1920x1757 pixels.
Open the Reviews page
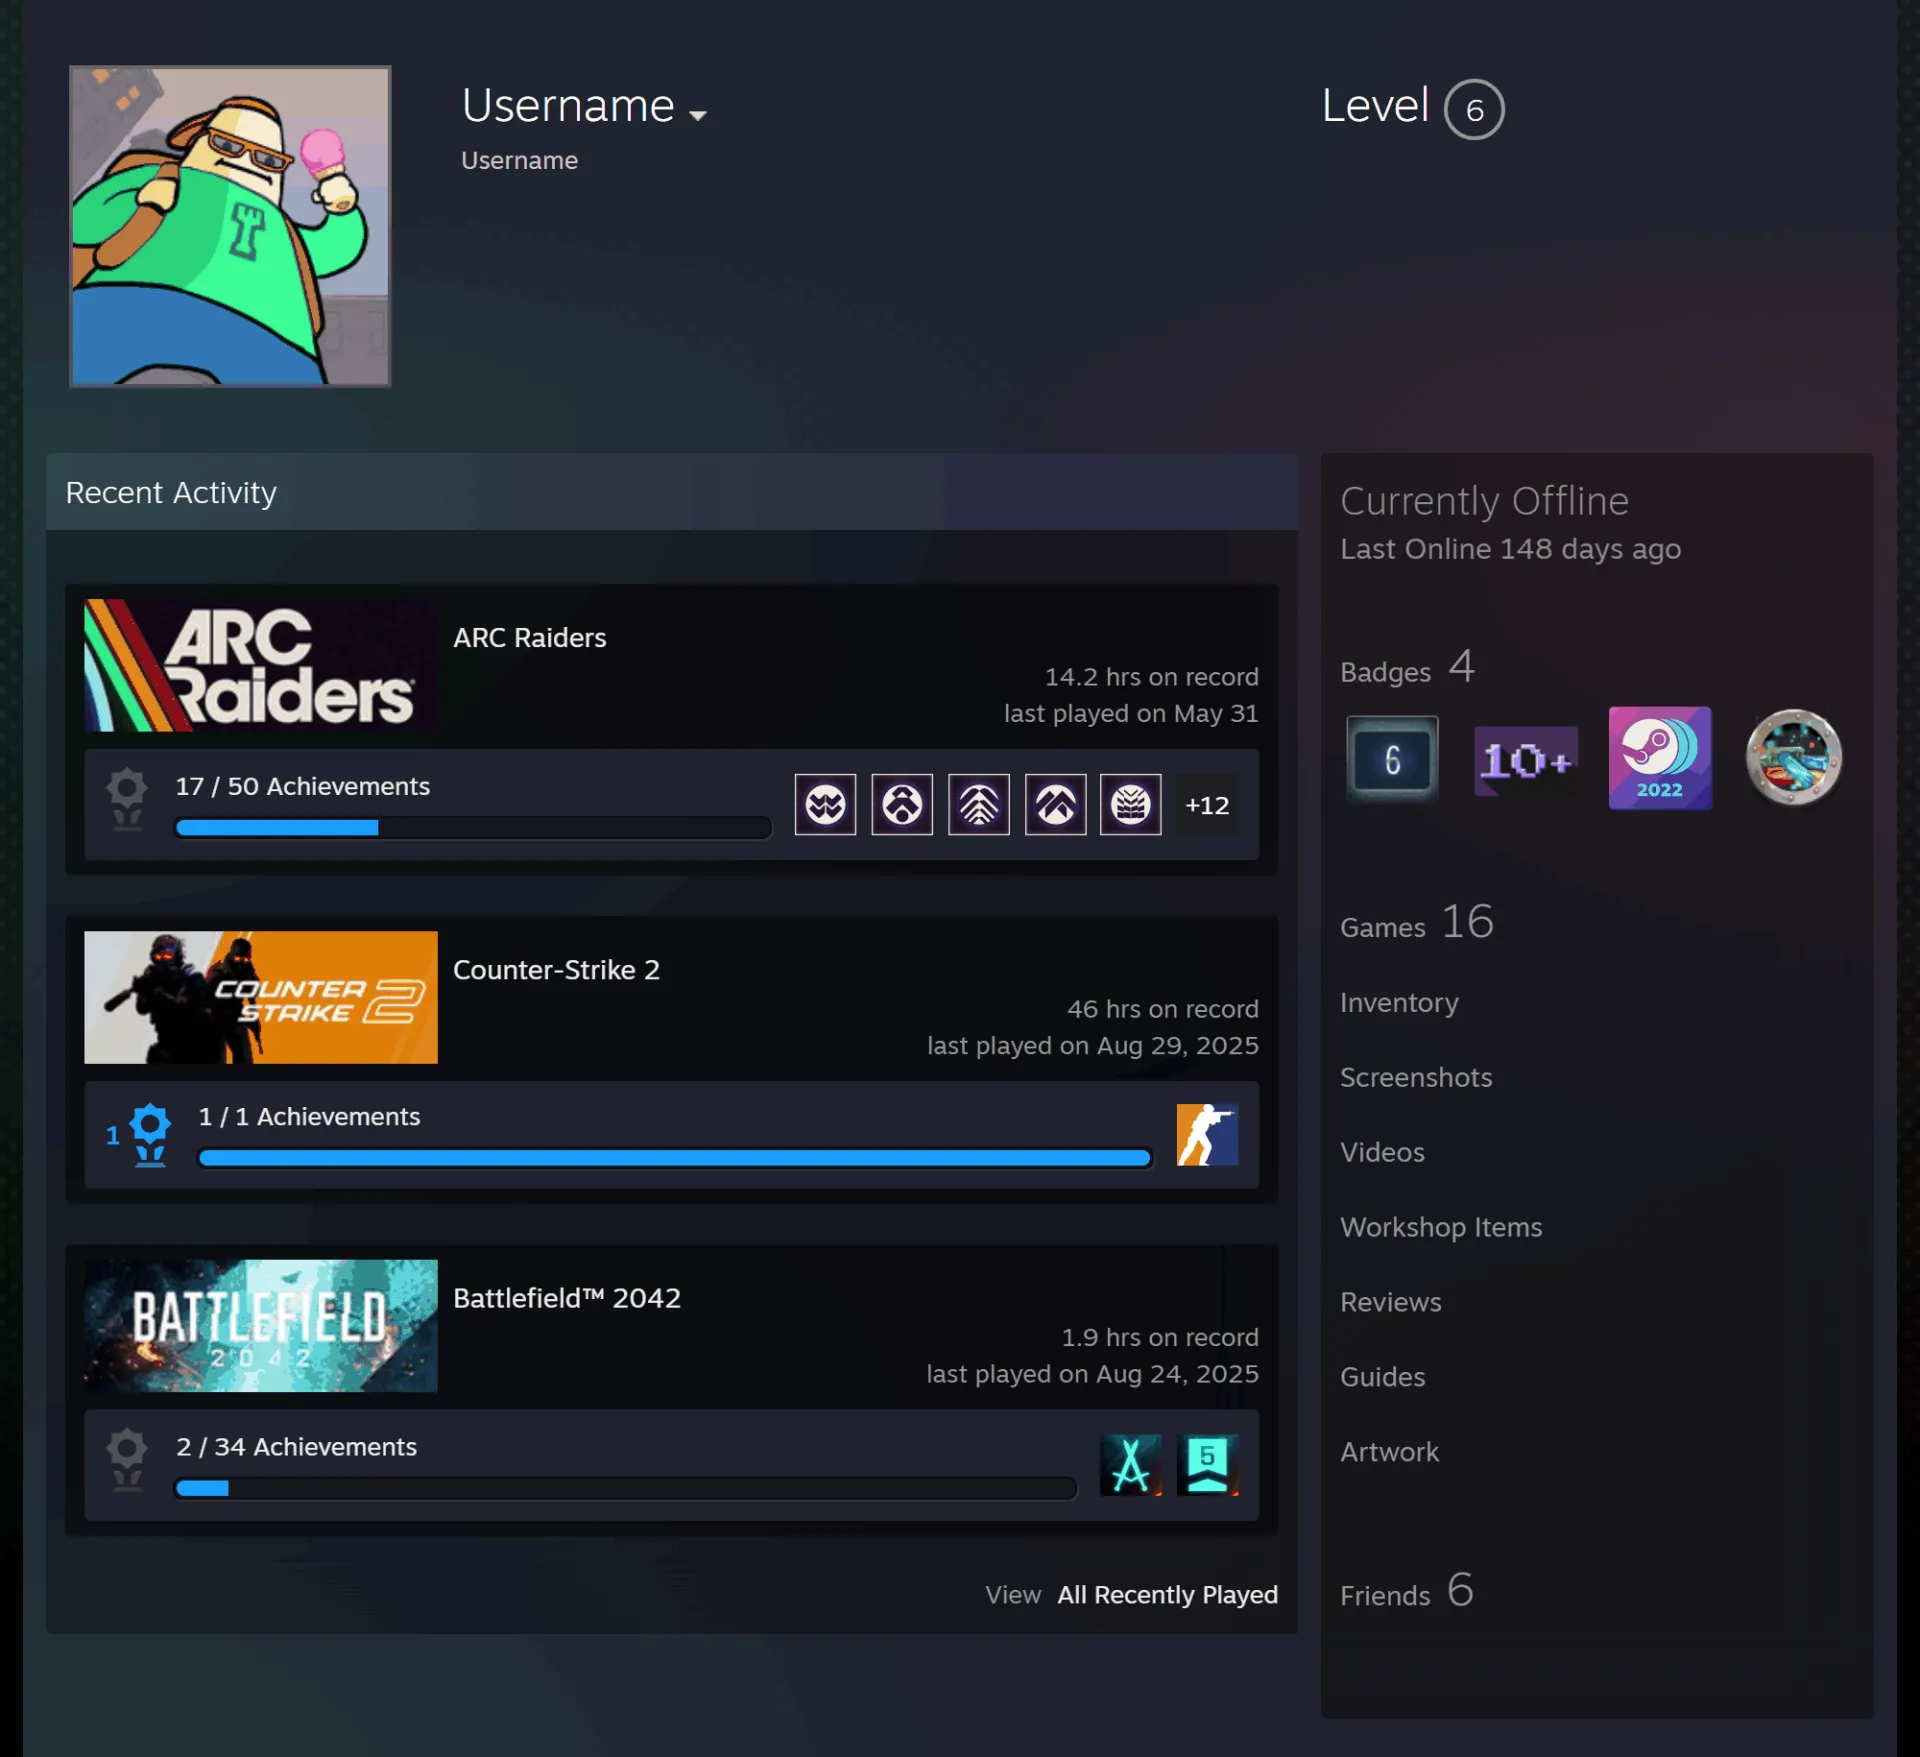tap(1390, 1302)
